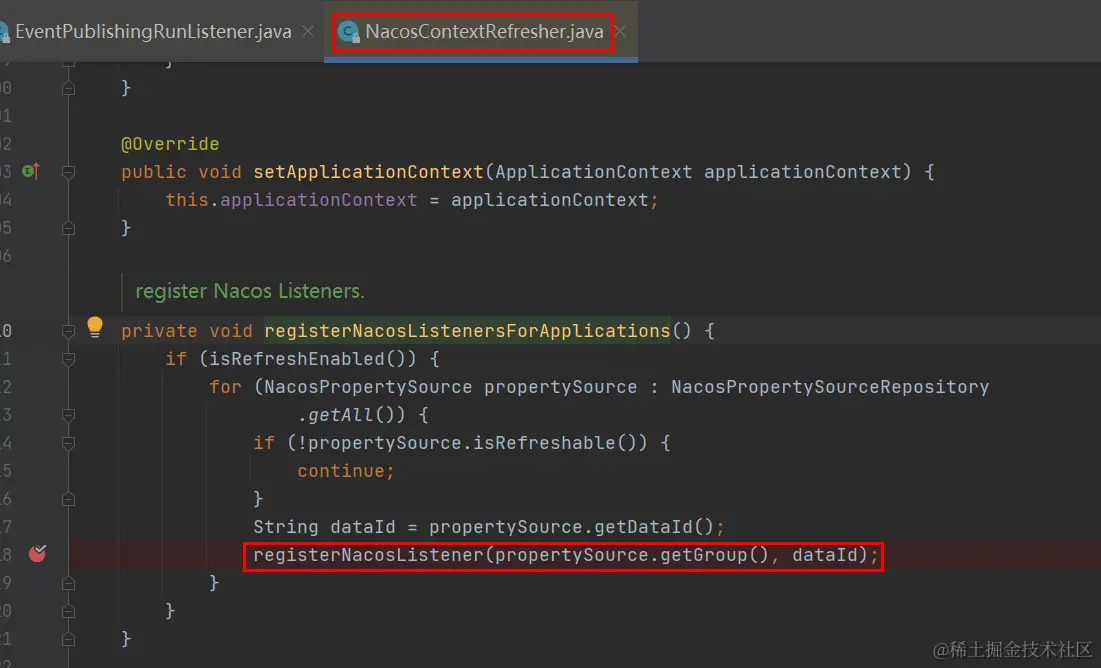Screen dimensions: 1101x668
Task: Click NacosPropertySourceRepository class reference
Action: pyautogui.click(x=830, y=387)
